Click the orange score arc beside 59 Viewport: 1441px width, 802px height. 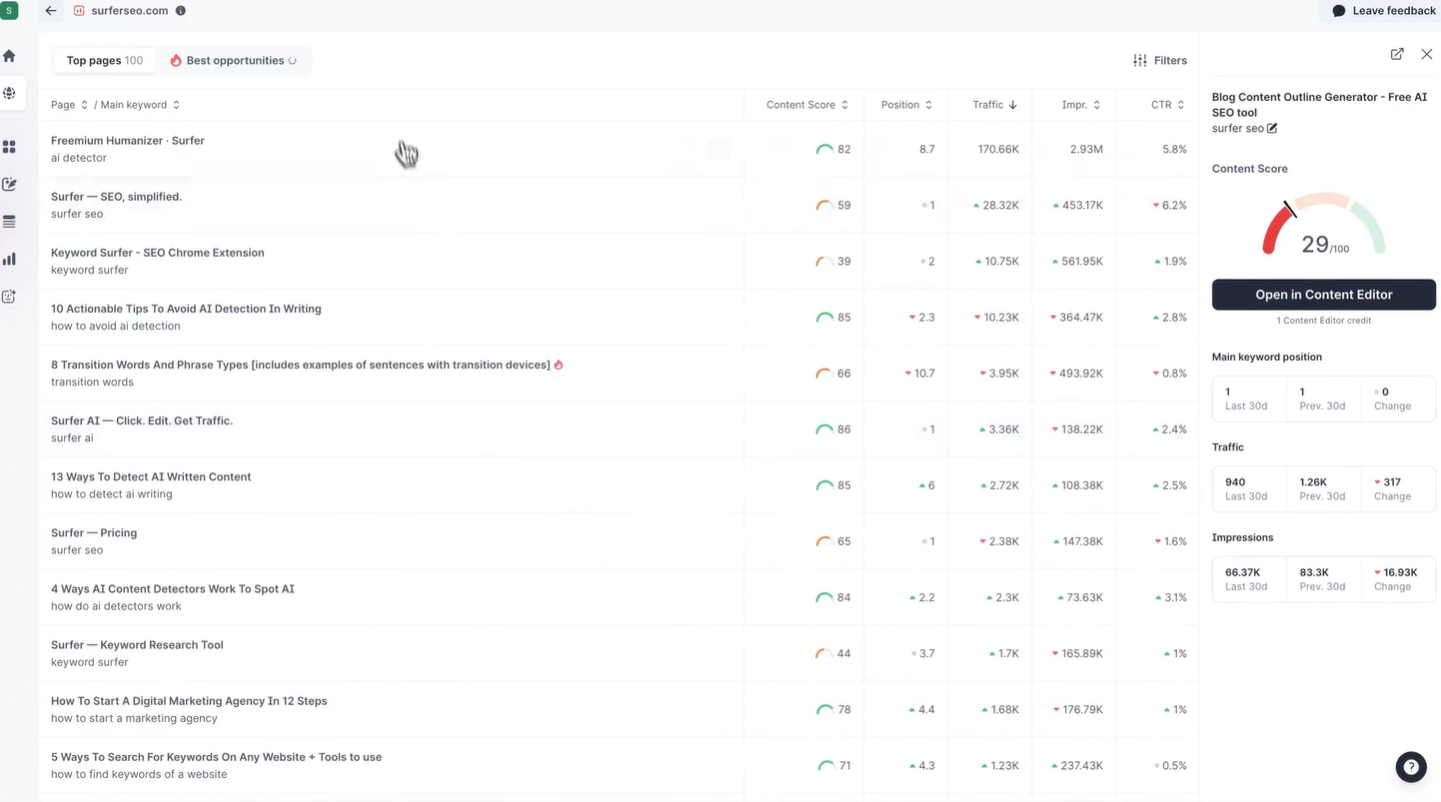[x=824, y=205]
